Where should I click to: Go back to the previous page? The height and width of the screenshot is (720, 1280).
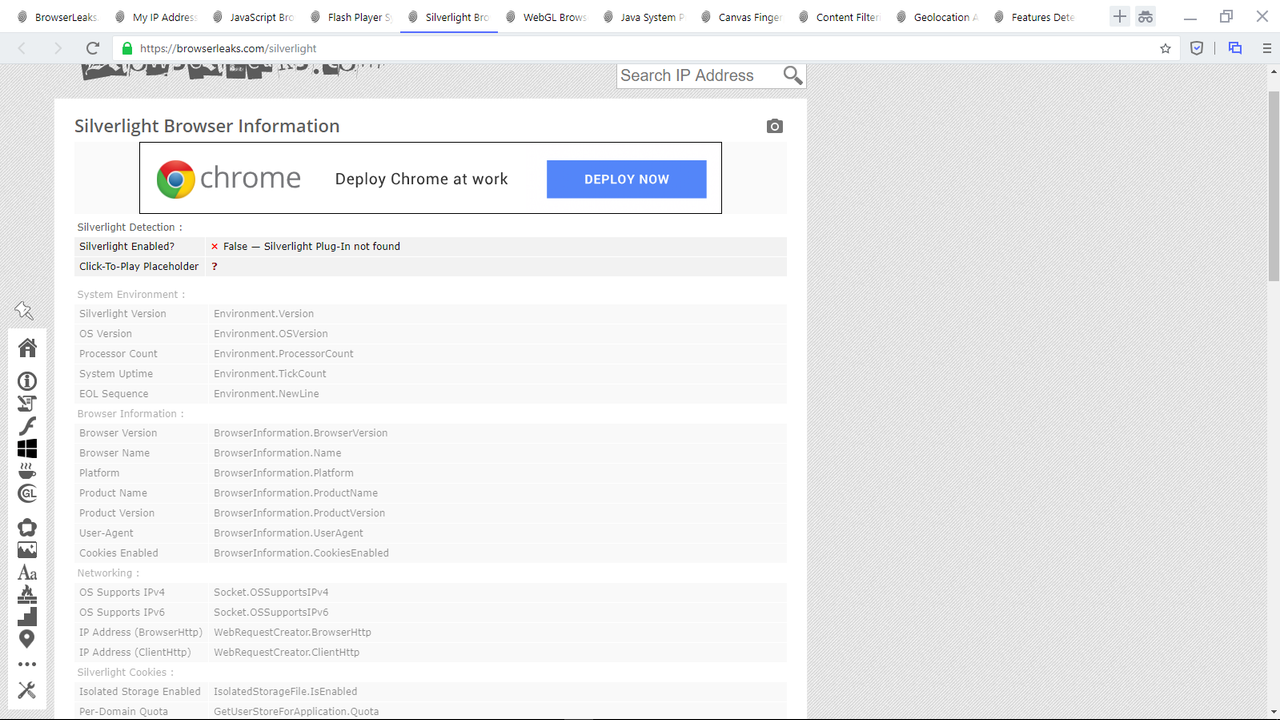click(x=22, y=48)
